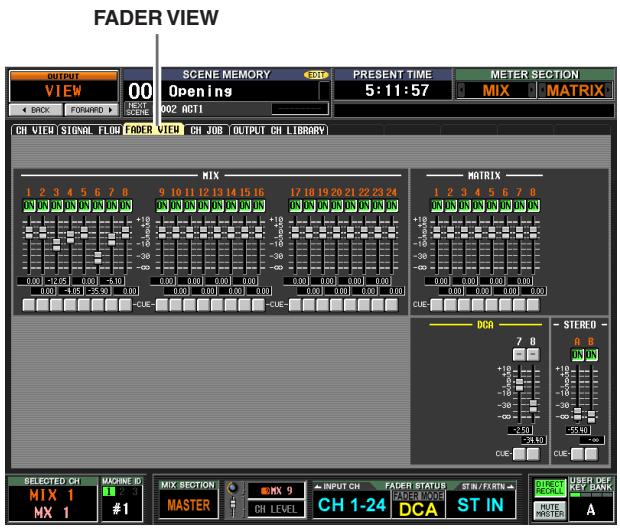Click the DCA 8 mute button
This screenshot has height=529, width=620.
(x=533, y=355)
